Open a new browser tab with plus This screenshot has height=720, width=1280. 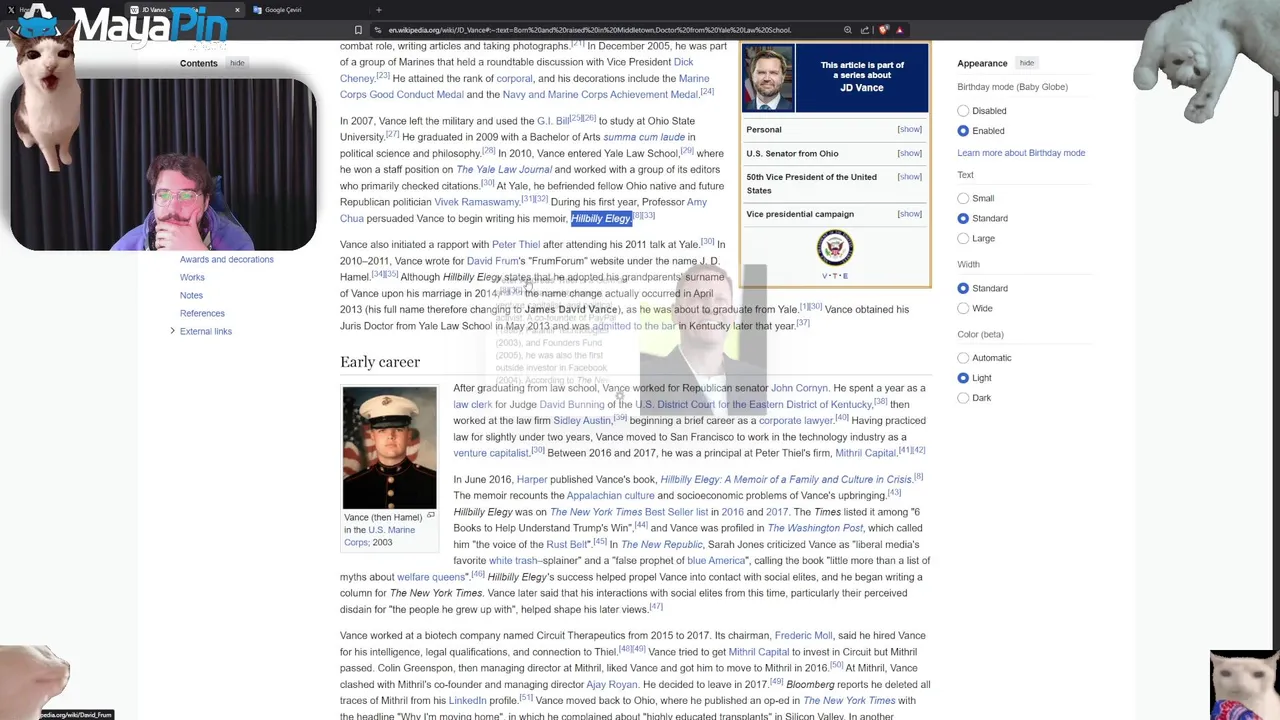(x=378, y=10)
